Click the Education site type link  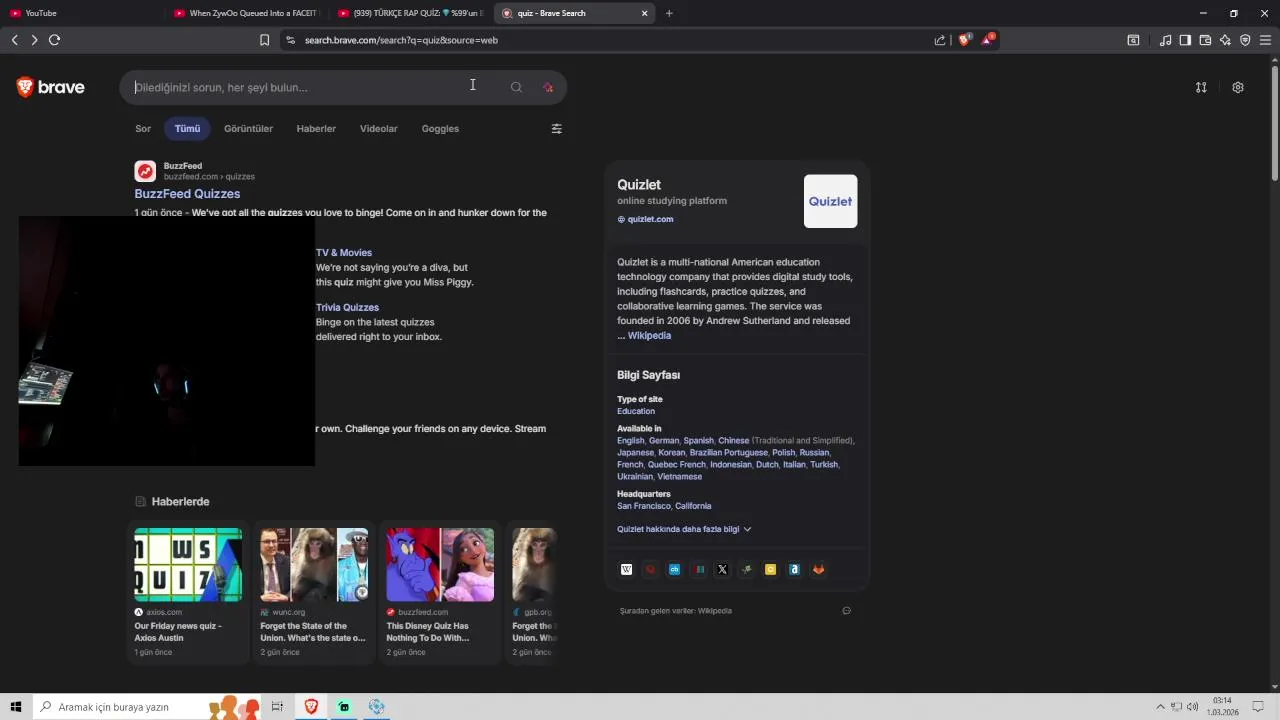pos(636,411)
